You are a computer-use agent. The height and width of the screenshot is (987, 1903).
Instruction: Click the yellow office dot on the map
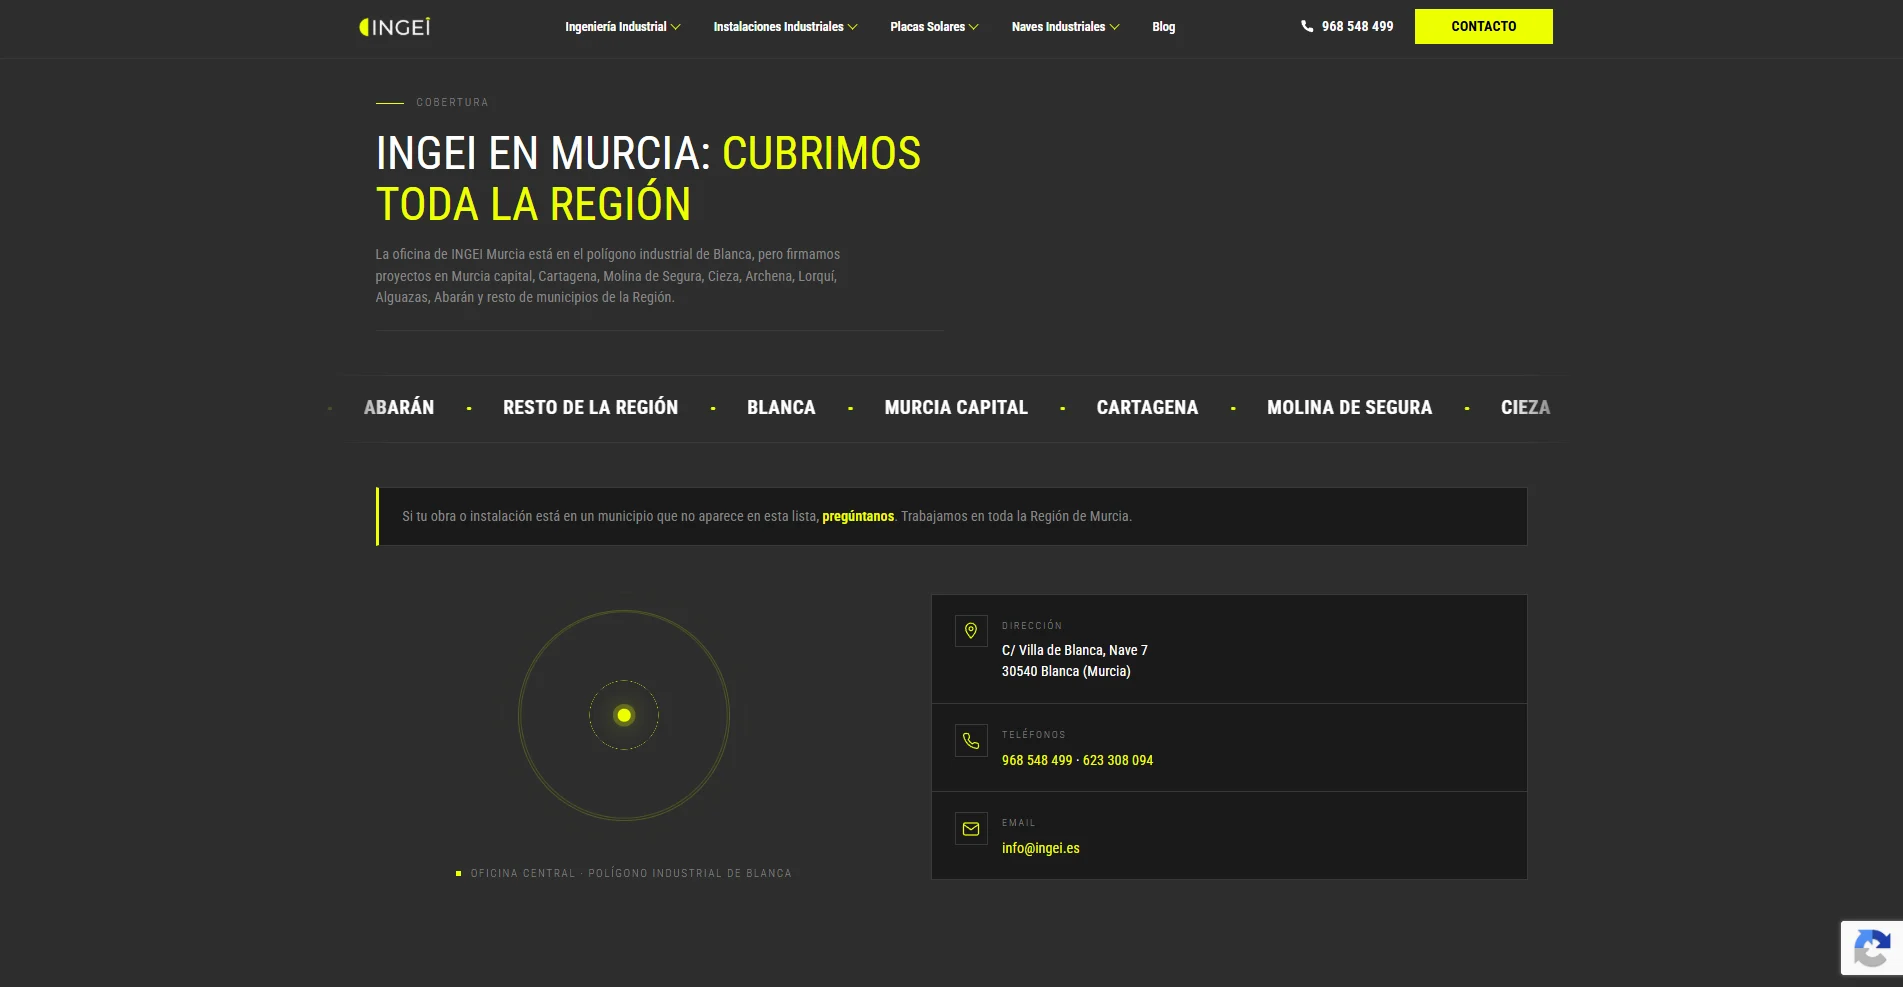(x=624, y=715)
